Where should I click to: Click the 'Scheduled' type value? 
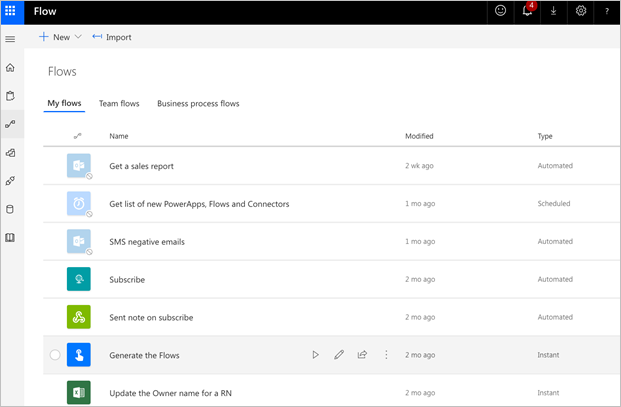coord(554,204)
